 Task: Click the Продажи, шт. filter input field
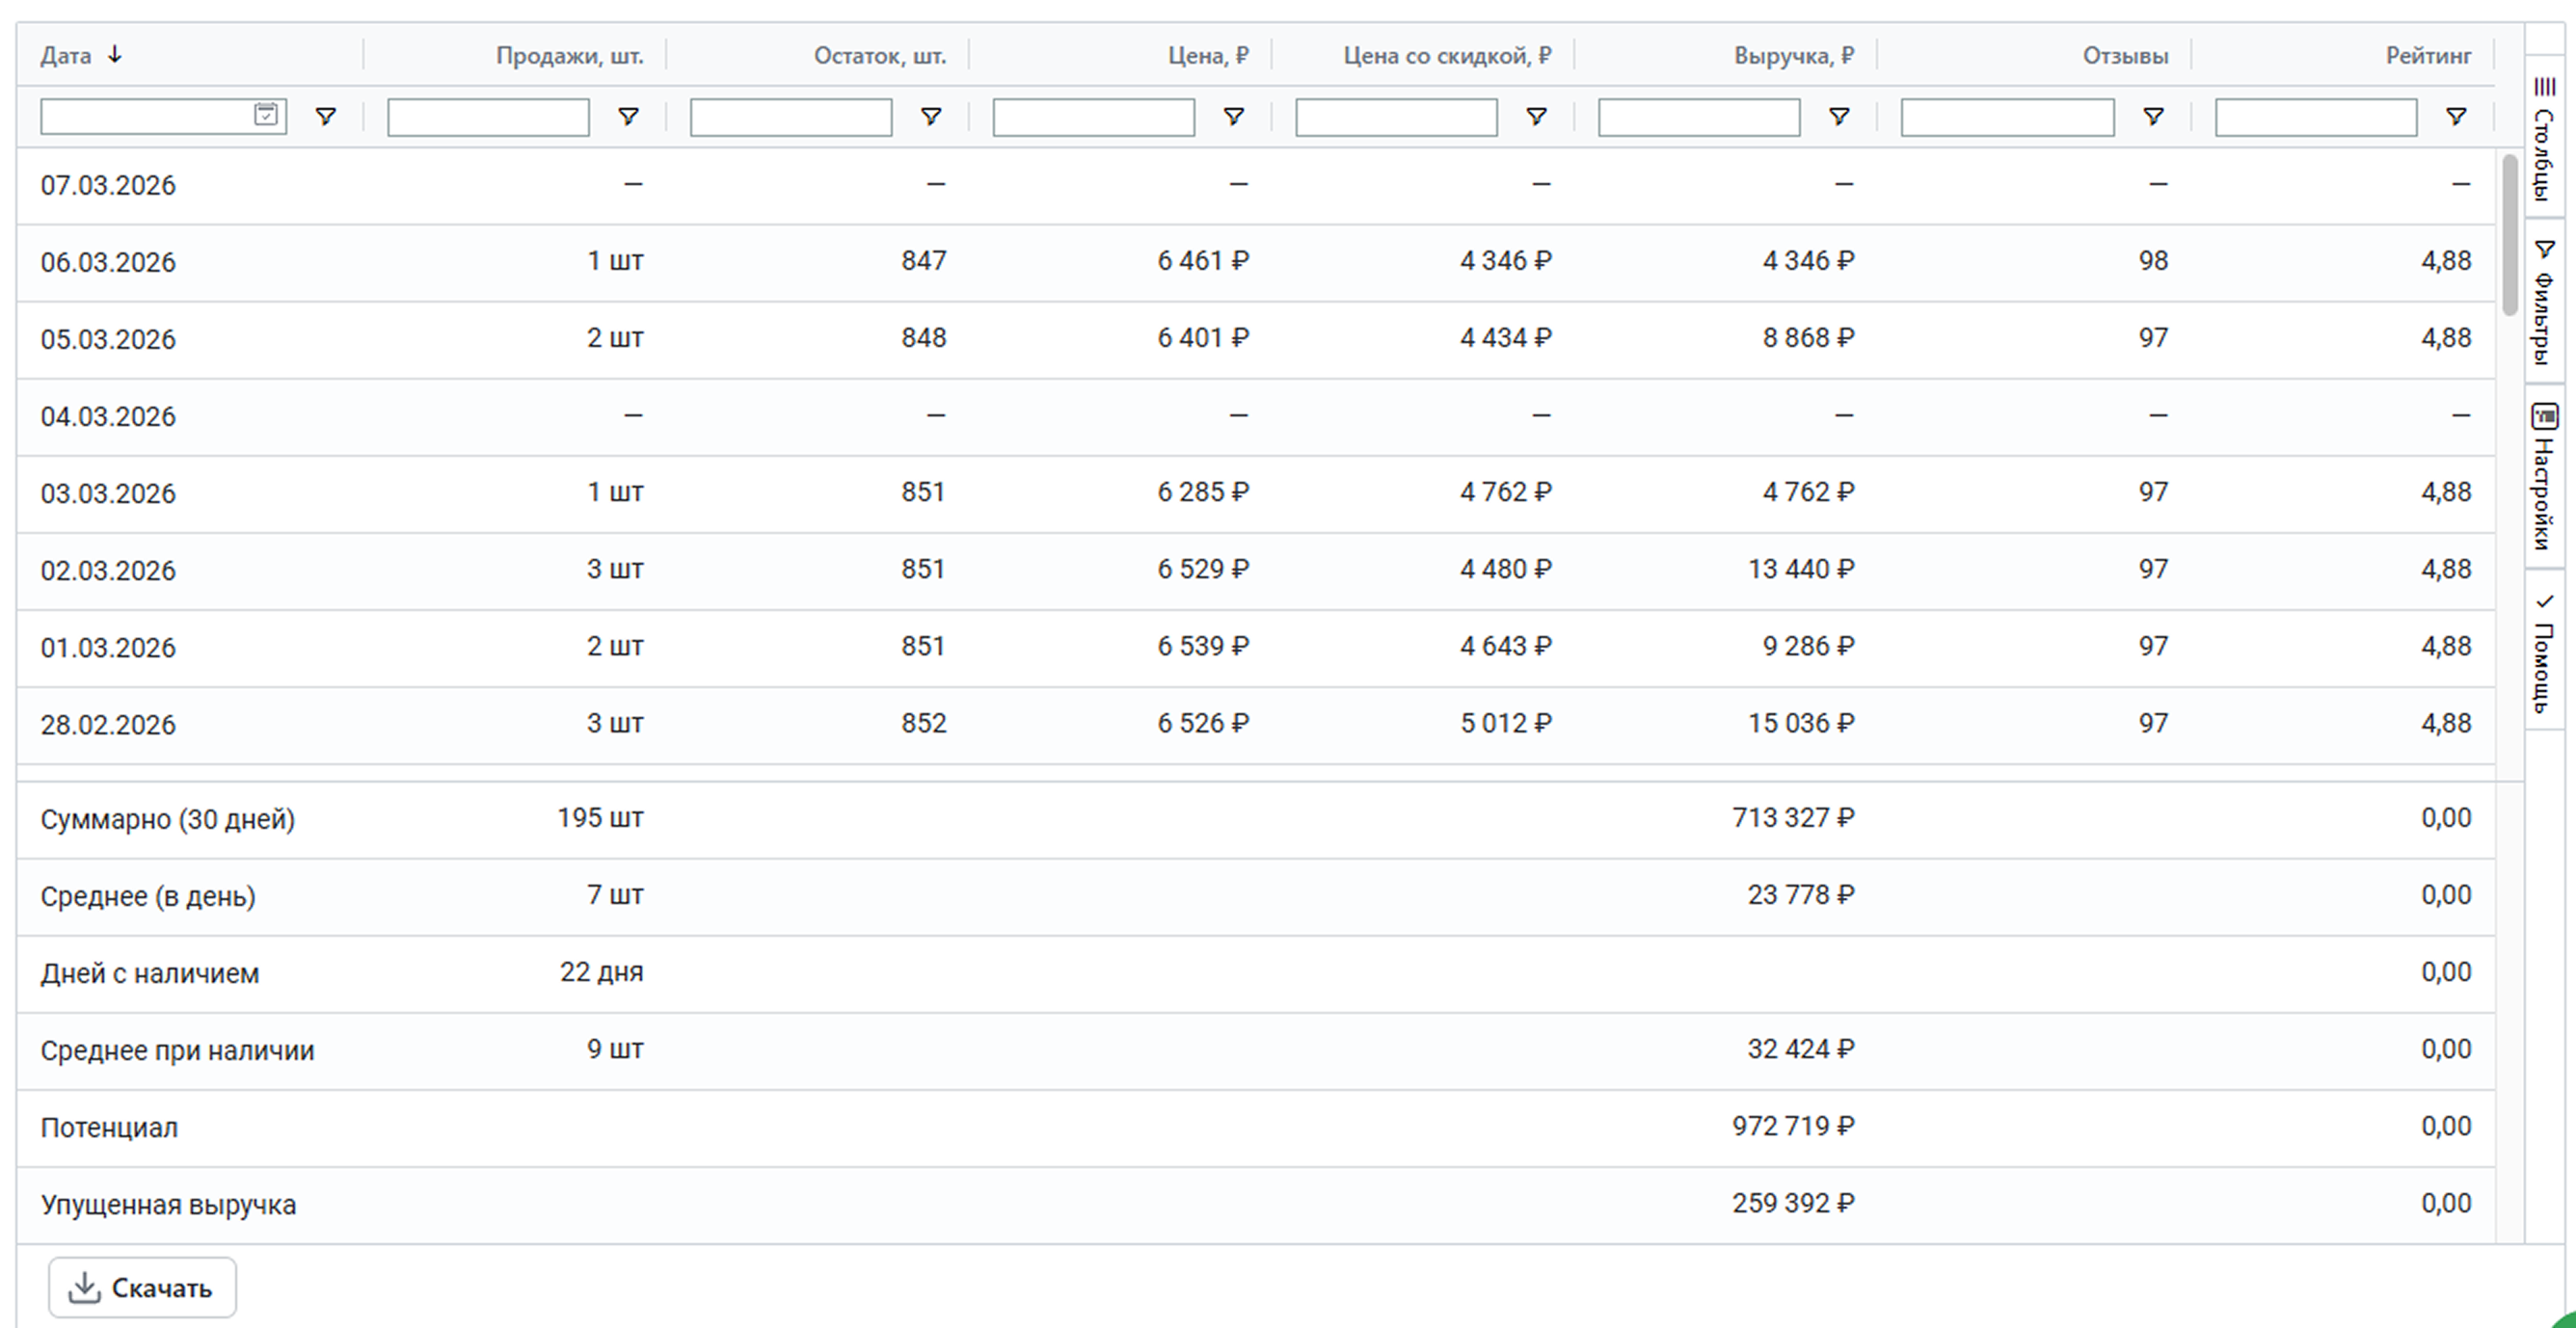coord(488,117)
